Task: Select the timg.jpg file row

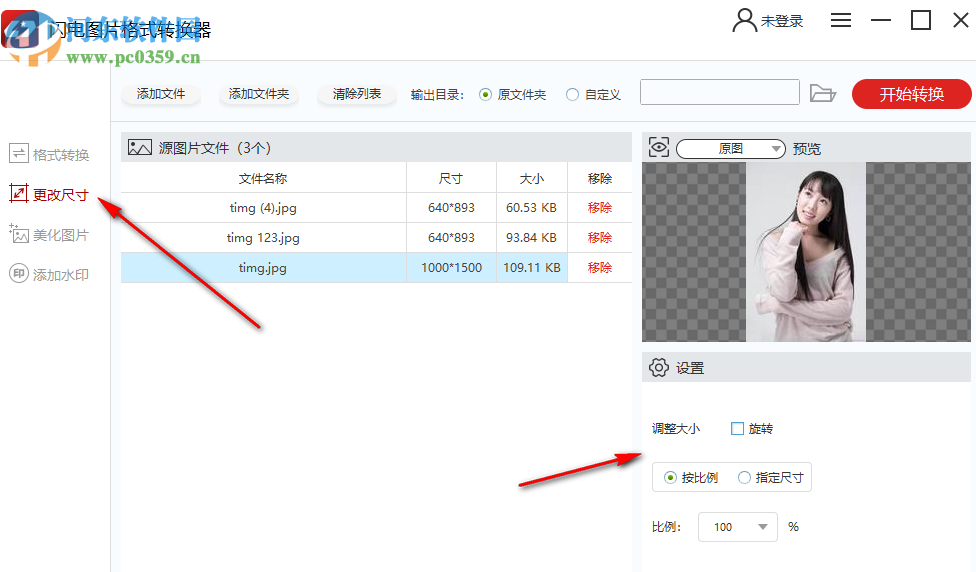Action: pos(376,268)
